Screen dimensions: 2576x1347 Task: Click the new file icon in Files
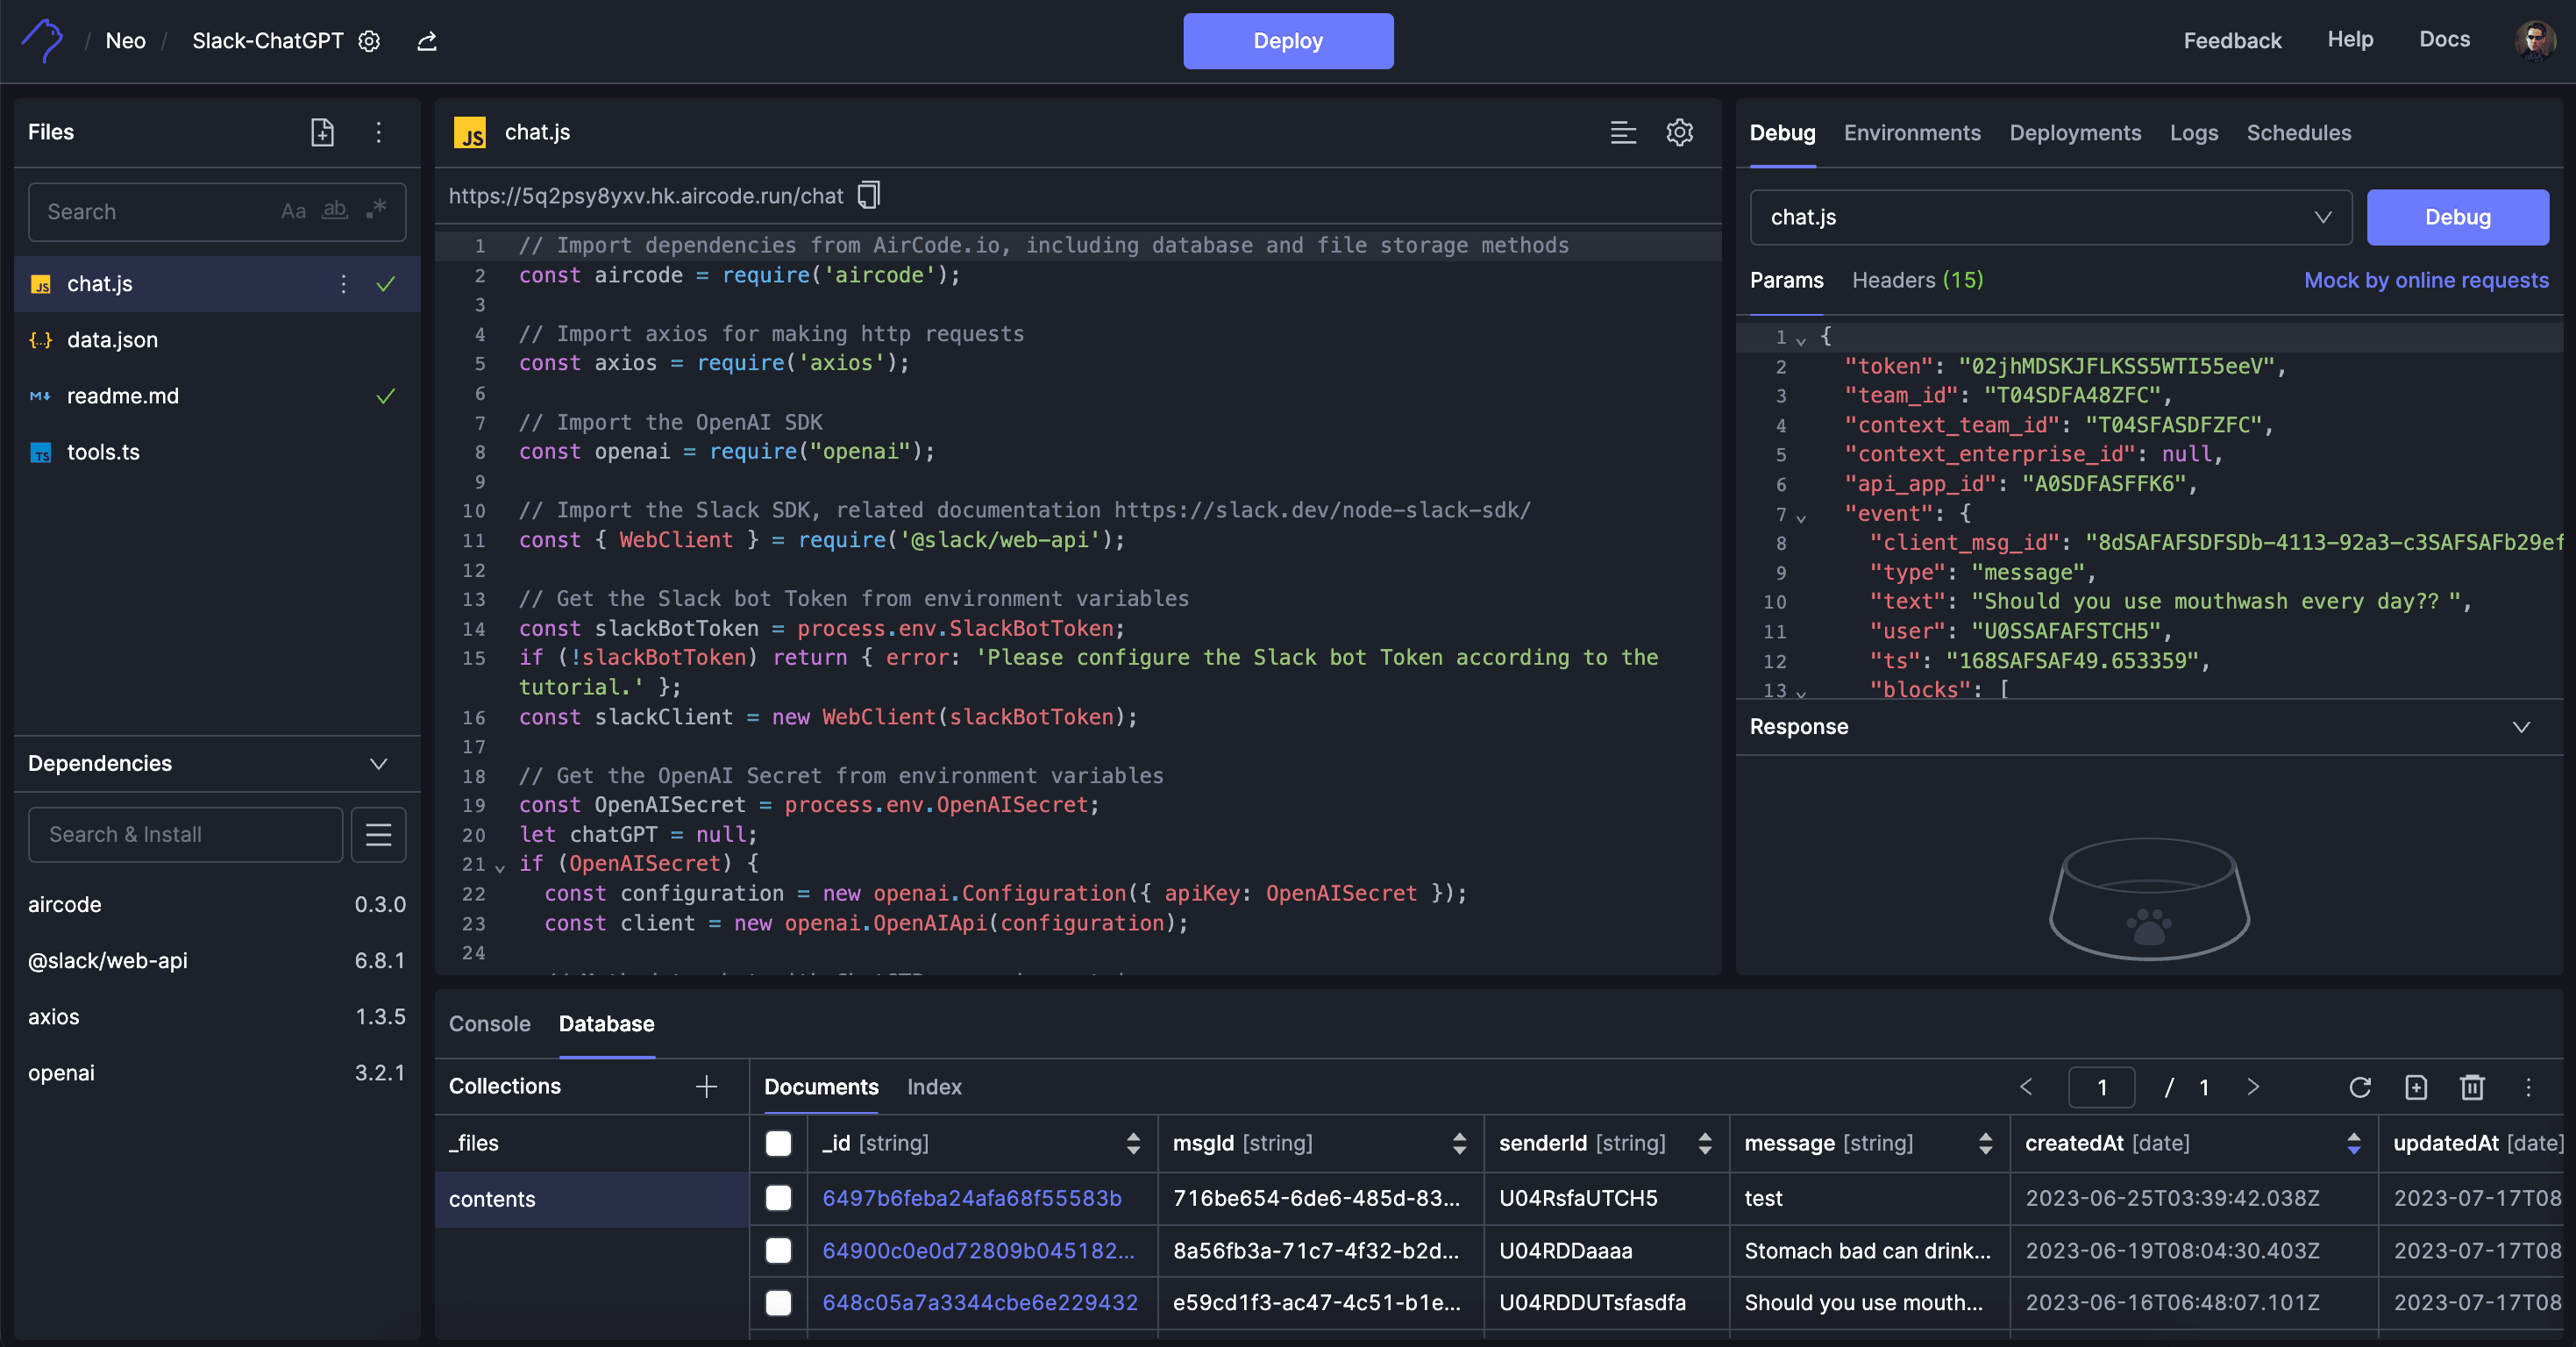click(322, 132)
